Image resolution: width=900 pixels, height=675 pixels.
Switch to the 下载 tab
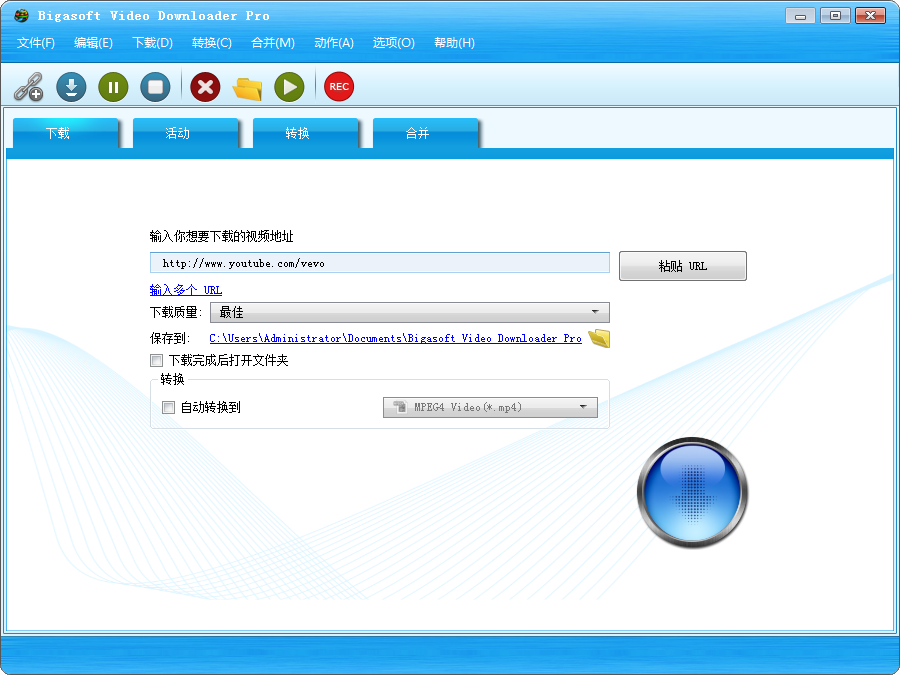[x=65, y=133]
